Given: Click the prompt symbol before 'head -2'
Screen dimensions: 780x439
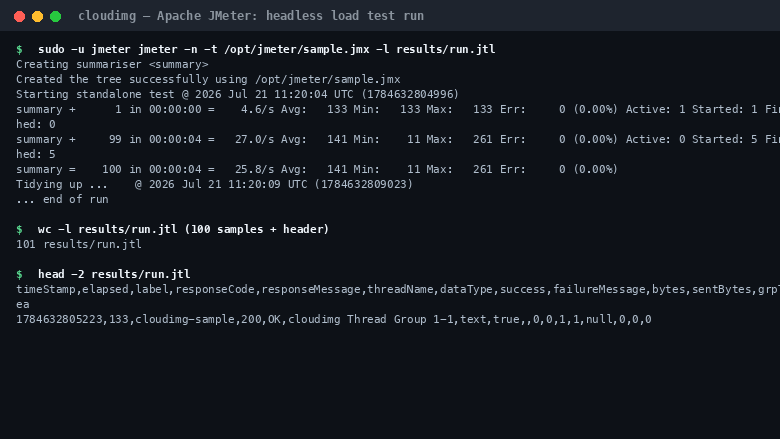Looking at the screenshot, I should [x=19, y=274].
